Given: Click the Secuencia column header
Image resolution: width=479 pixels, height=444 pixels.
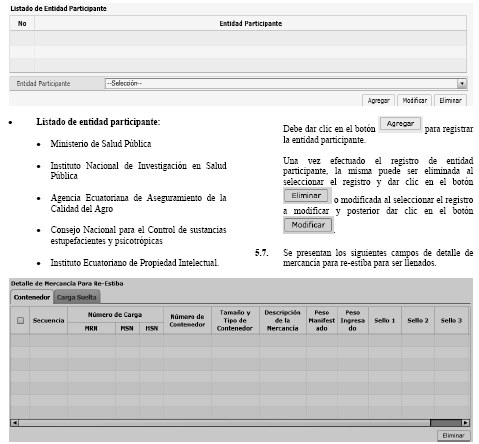Looking at the screenshot, I should pos(48,321).
